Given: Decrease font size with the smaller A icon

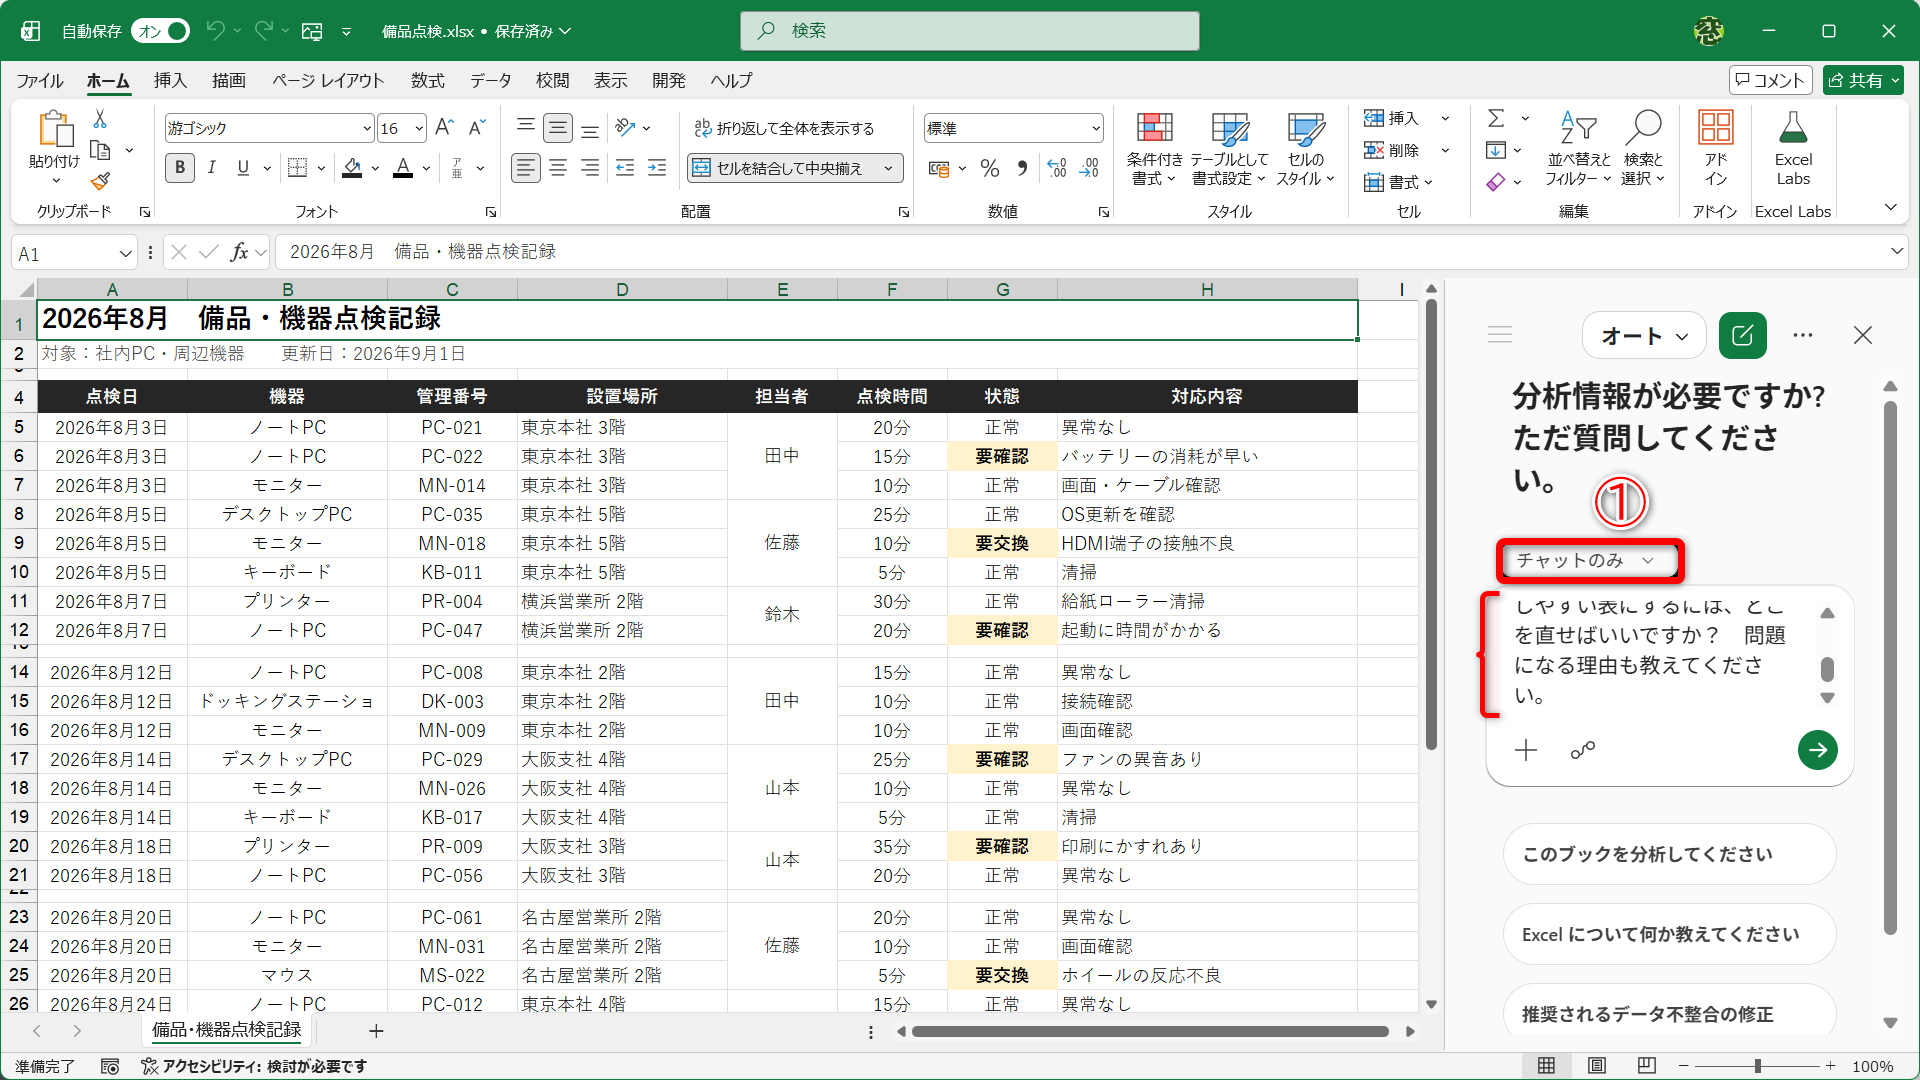Looking at the screenshot, I should click(477, 127).
